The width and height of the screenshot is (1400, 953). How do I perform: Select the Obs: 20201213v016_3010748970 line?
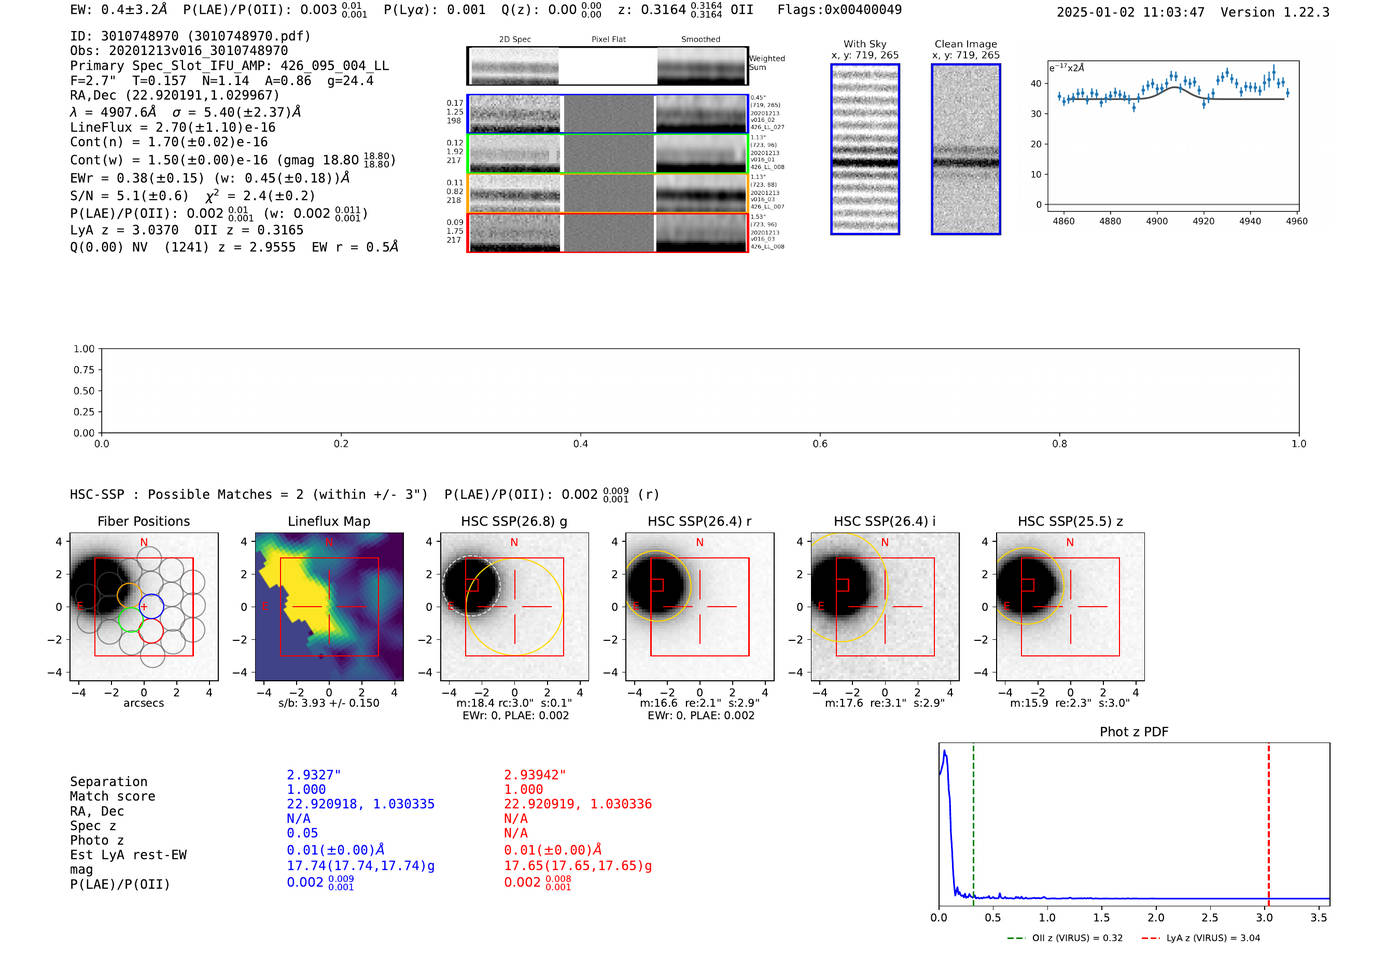tap(179, 51)
